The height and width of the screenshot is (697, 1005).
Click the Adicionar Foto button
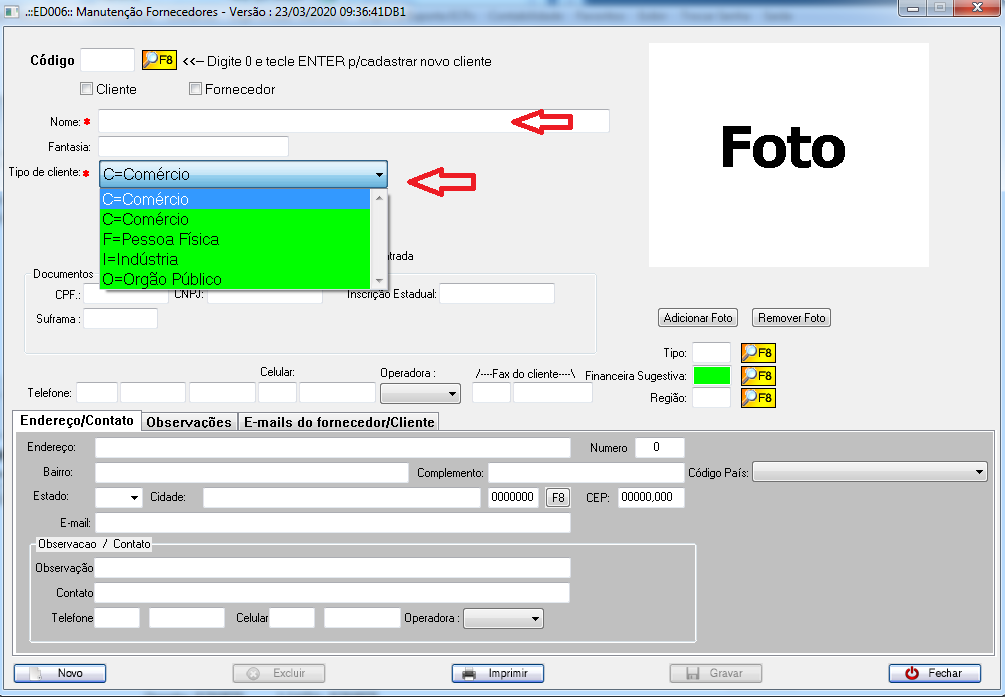[x=698, y=318]
